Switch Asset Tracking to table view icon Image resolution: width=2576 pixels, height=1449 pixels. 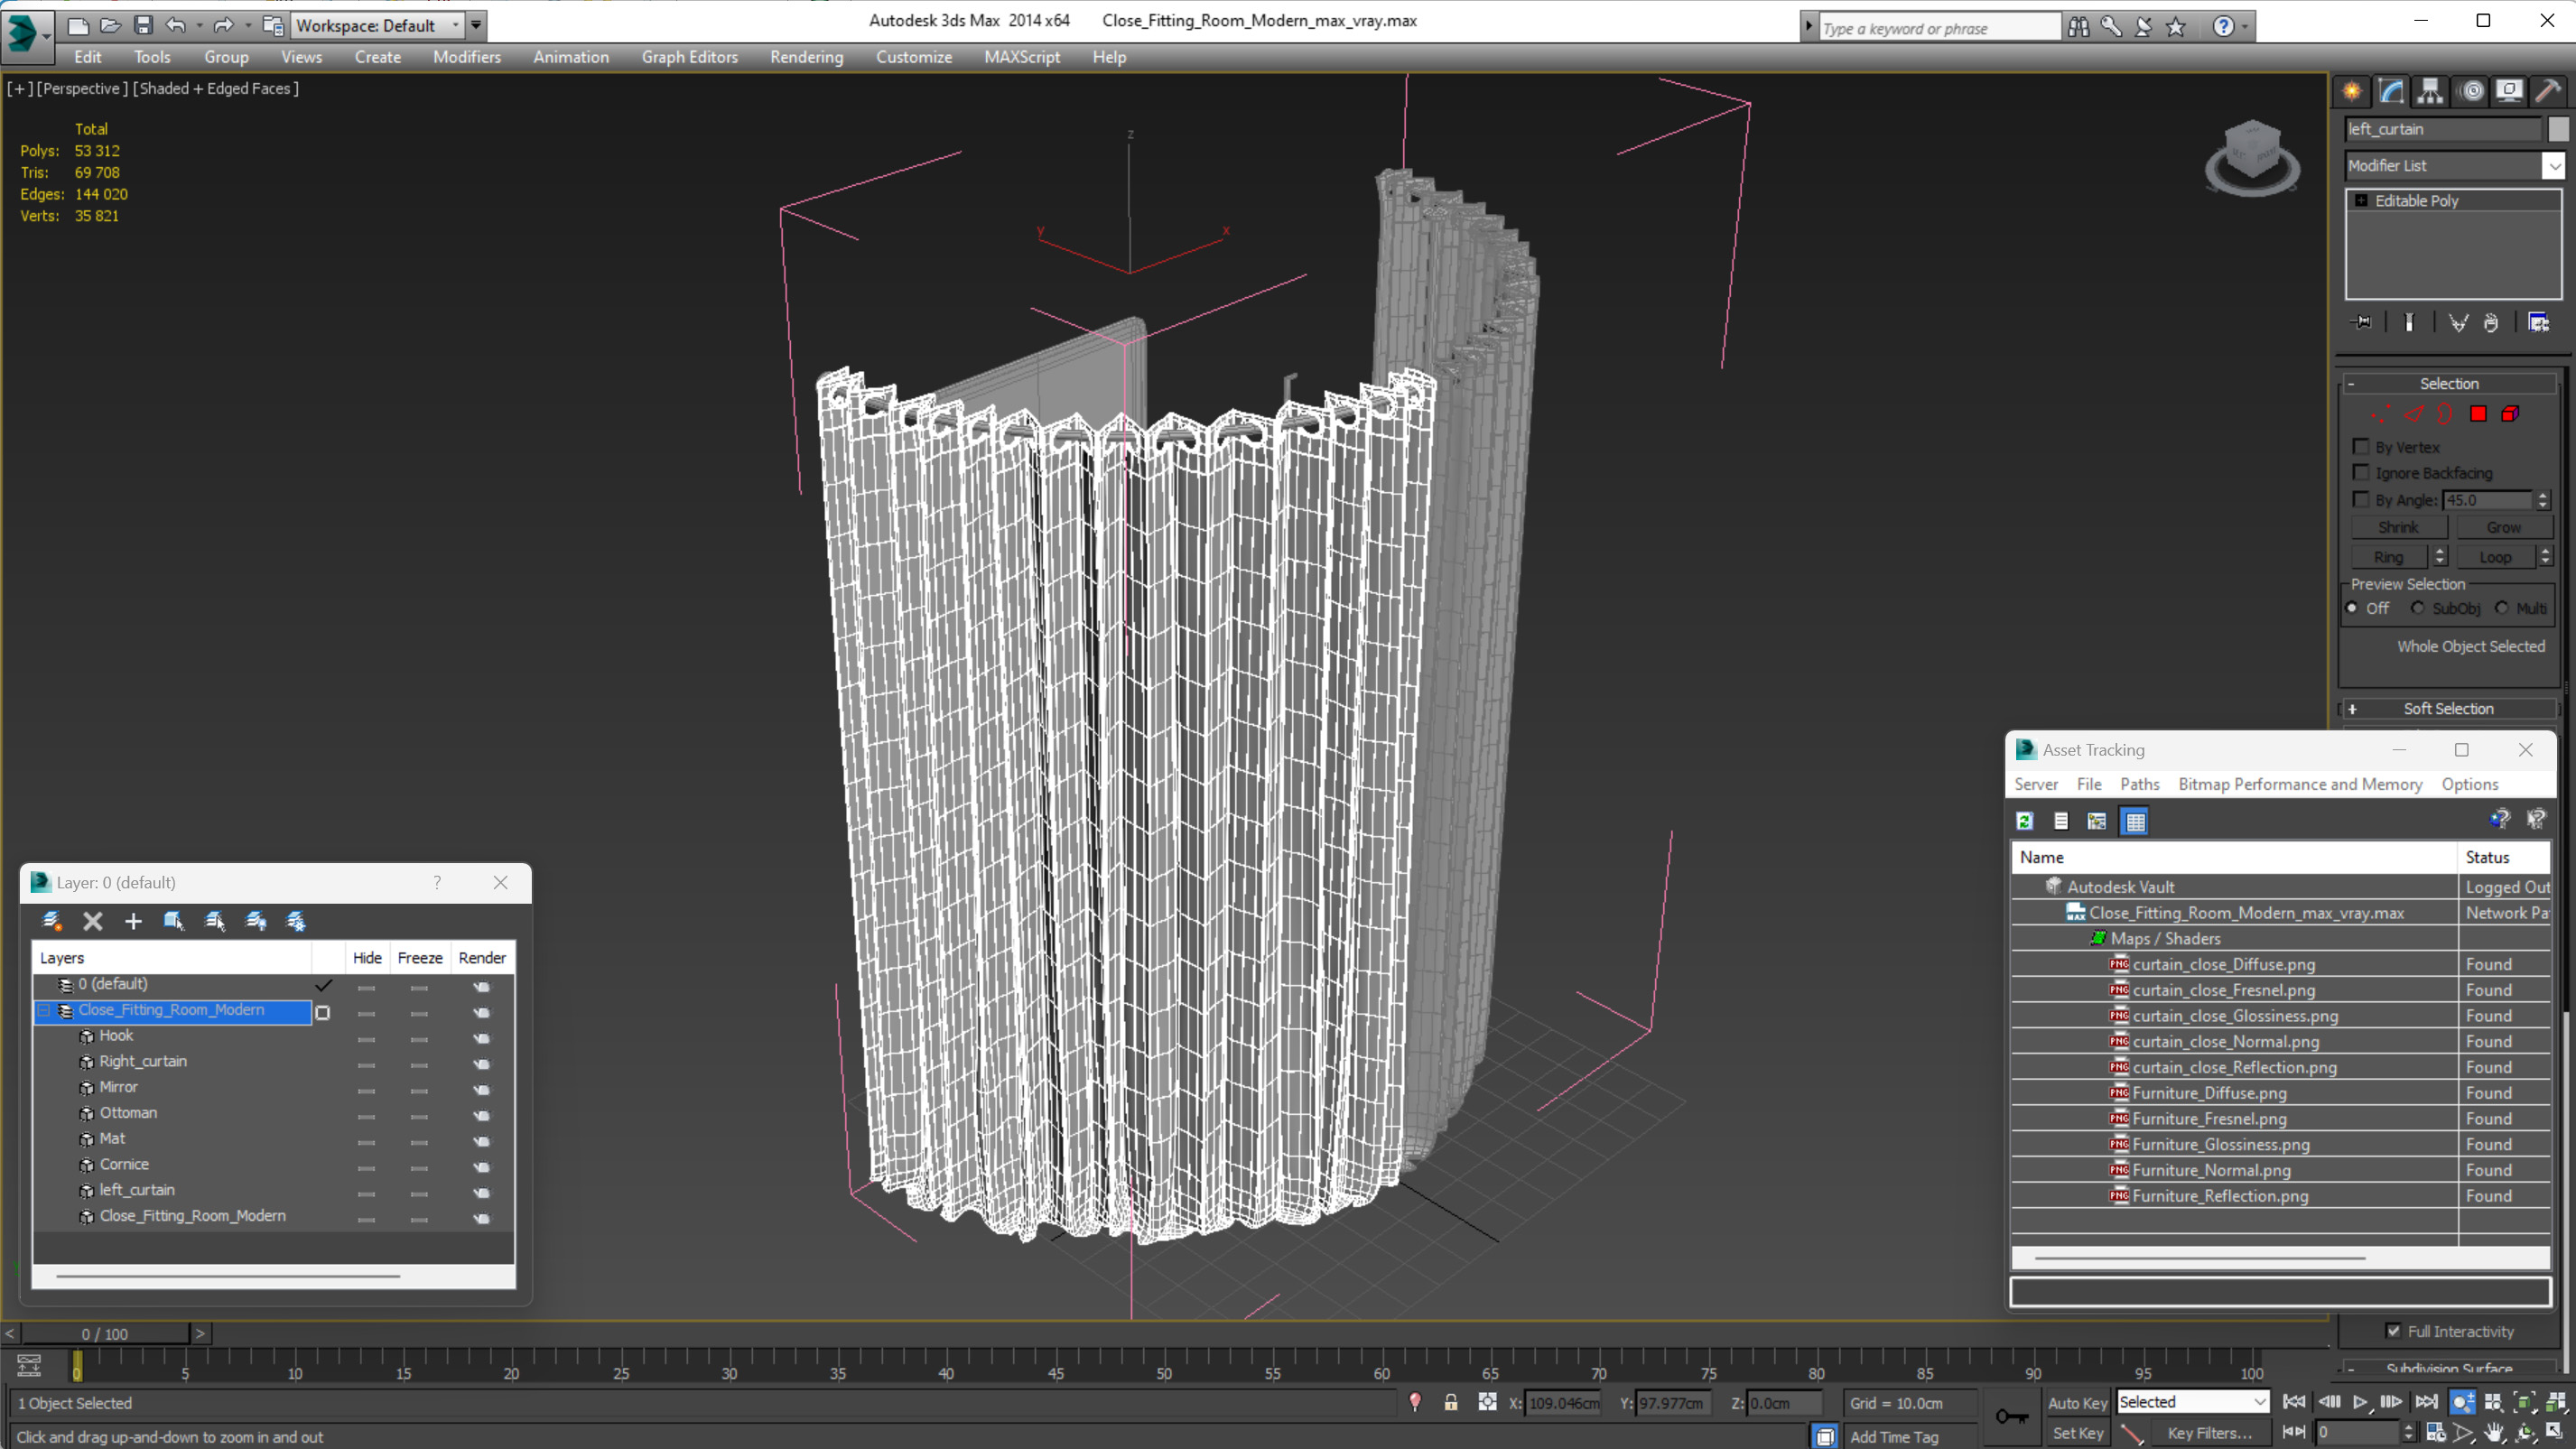[x=2135, y=821]
